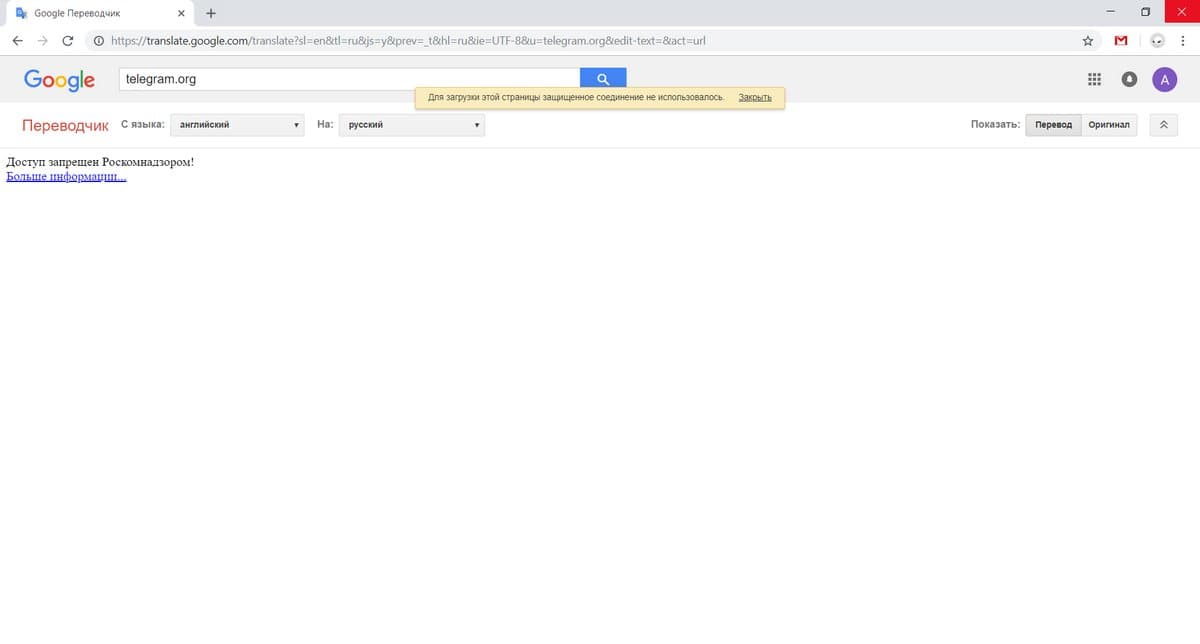Open Google notifications bell
The height and width of the screenshot is (644, 1200).
(x=1129, y=79)
